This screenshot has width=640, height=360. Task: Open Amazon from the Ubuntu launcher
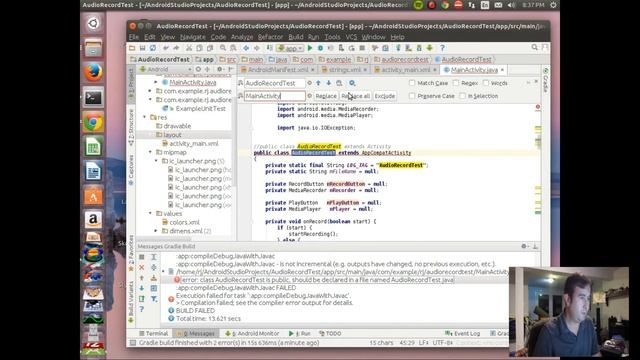tap(93, 220)
